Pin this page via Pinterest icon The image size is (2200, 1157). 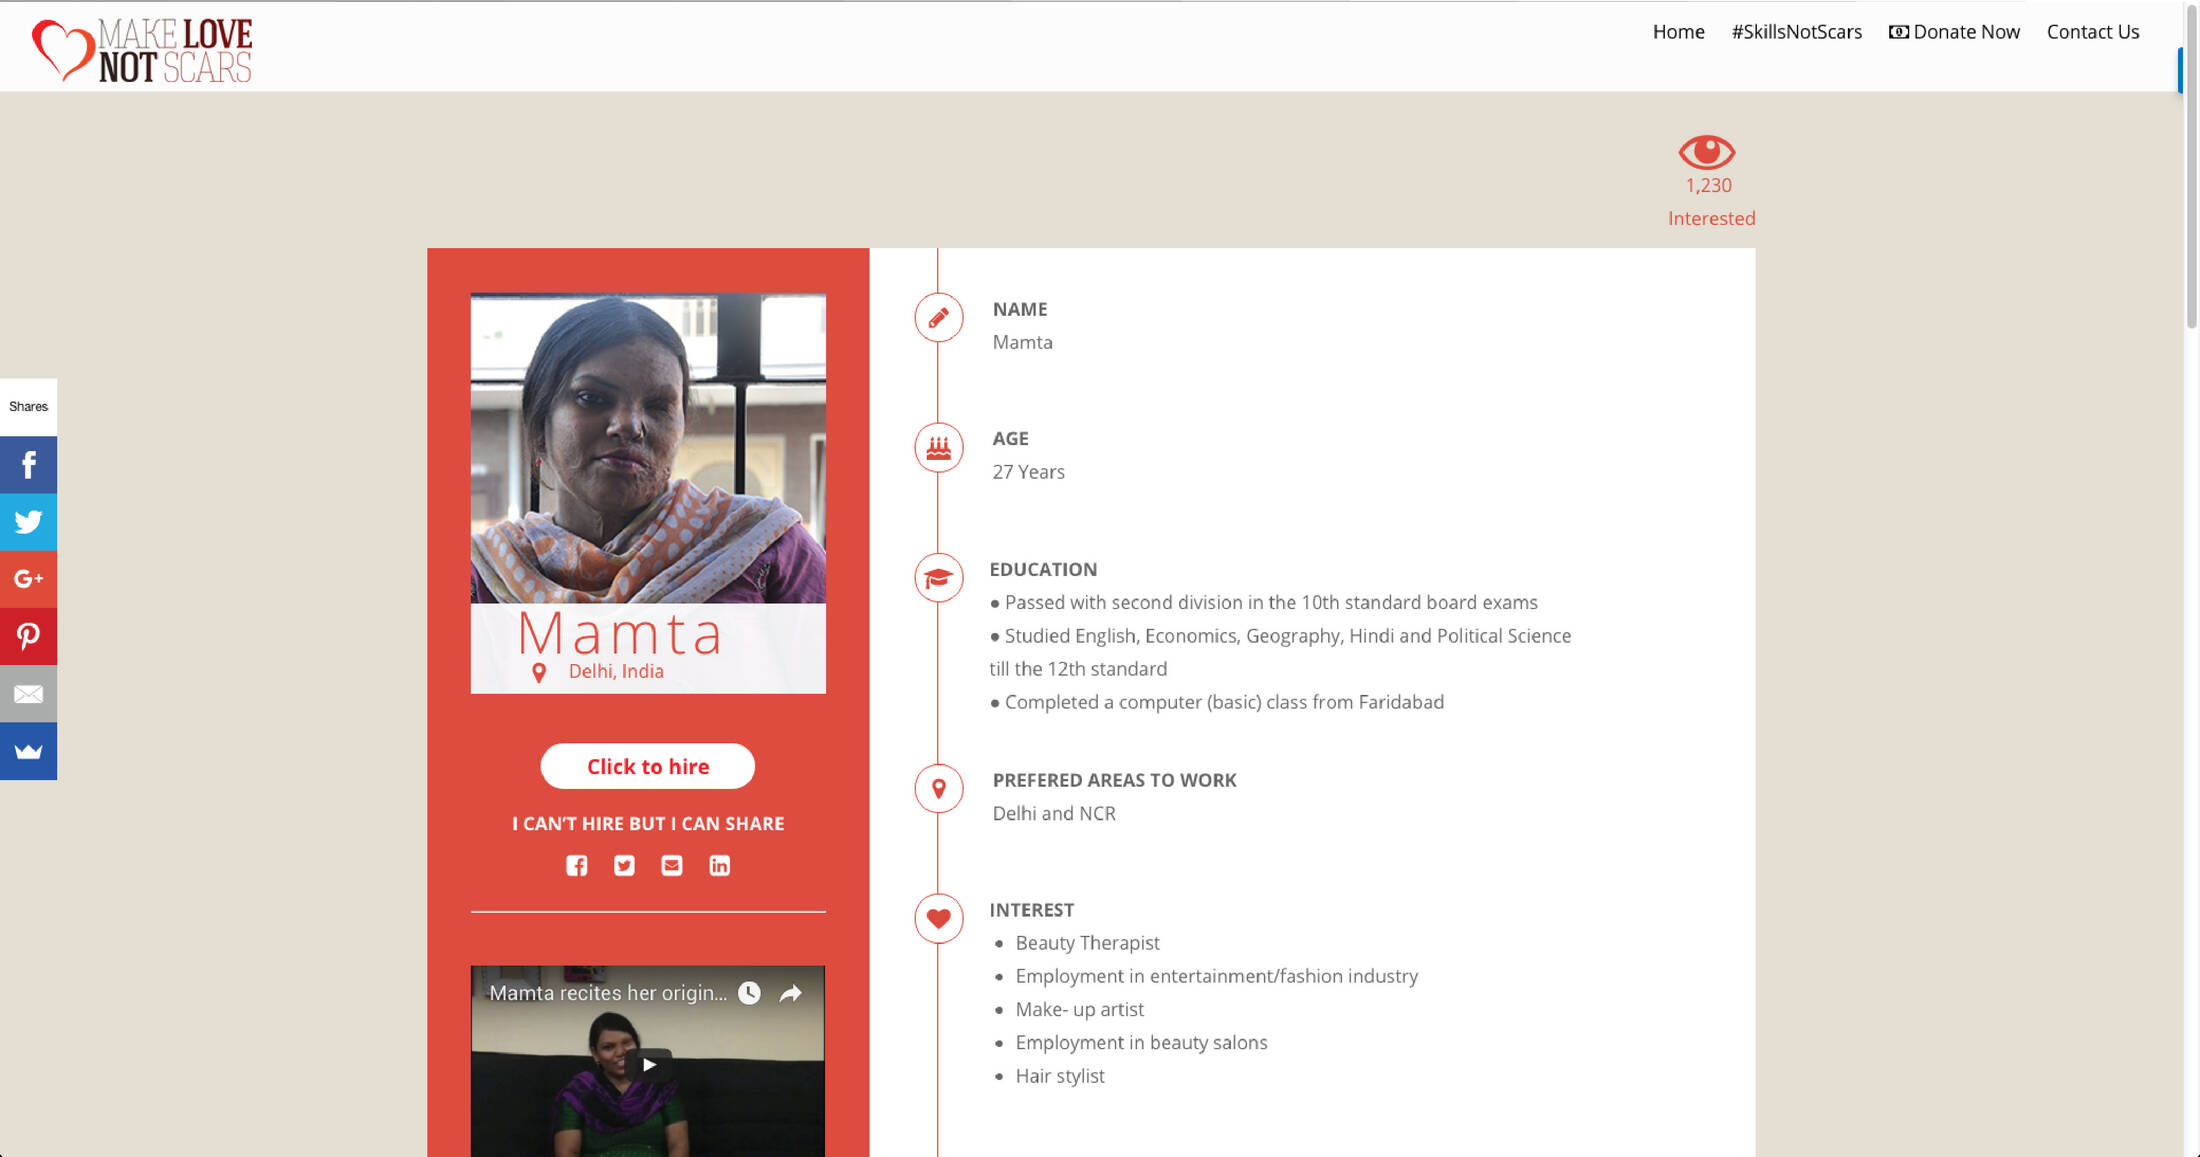pyautogui.click(x=28, y=636)
